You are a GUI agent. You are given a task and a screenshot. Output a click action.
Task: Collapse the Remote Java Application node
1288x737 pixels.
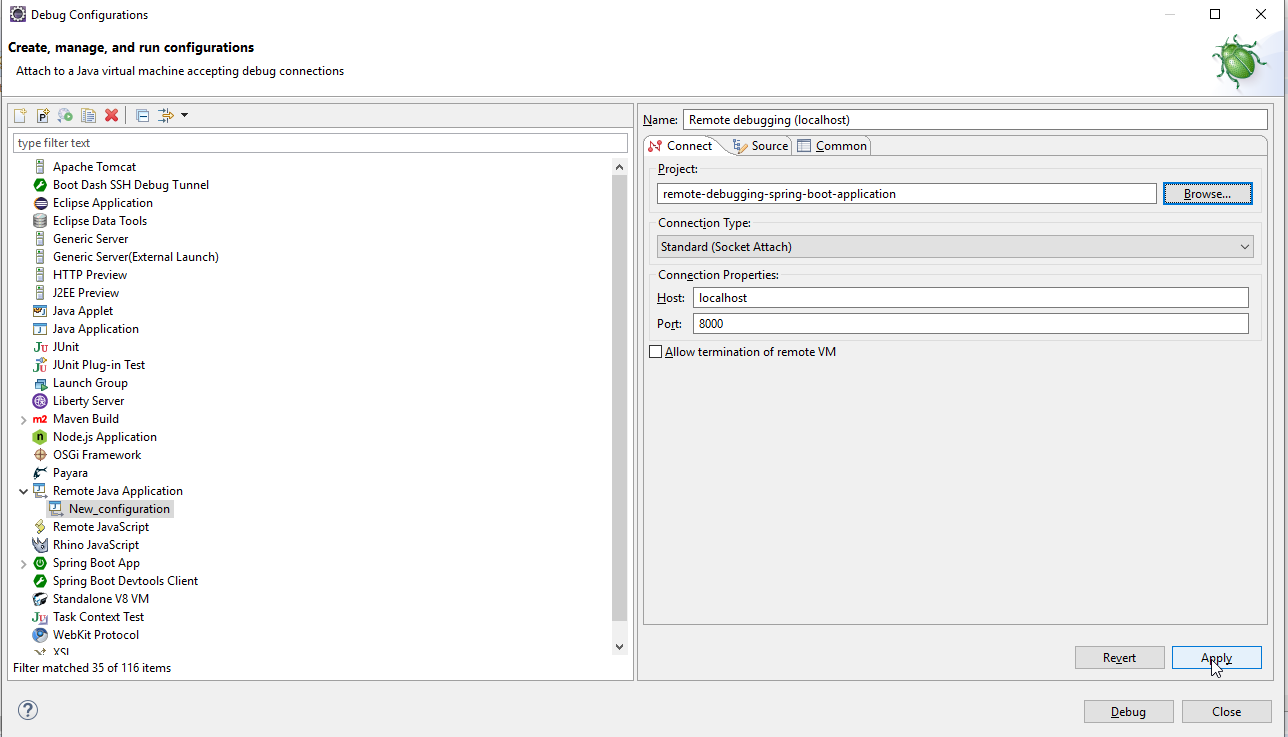23,491
